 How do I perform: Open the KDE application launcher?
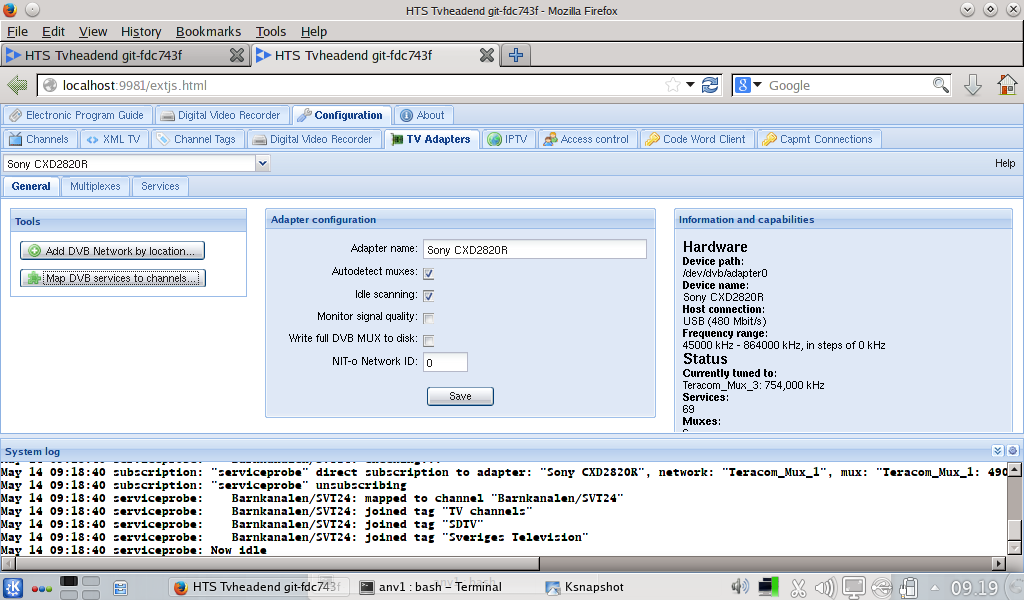[x=13, y=588]
